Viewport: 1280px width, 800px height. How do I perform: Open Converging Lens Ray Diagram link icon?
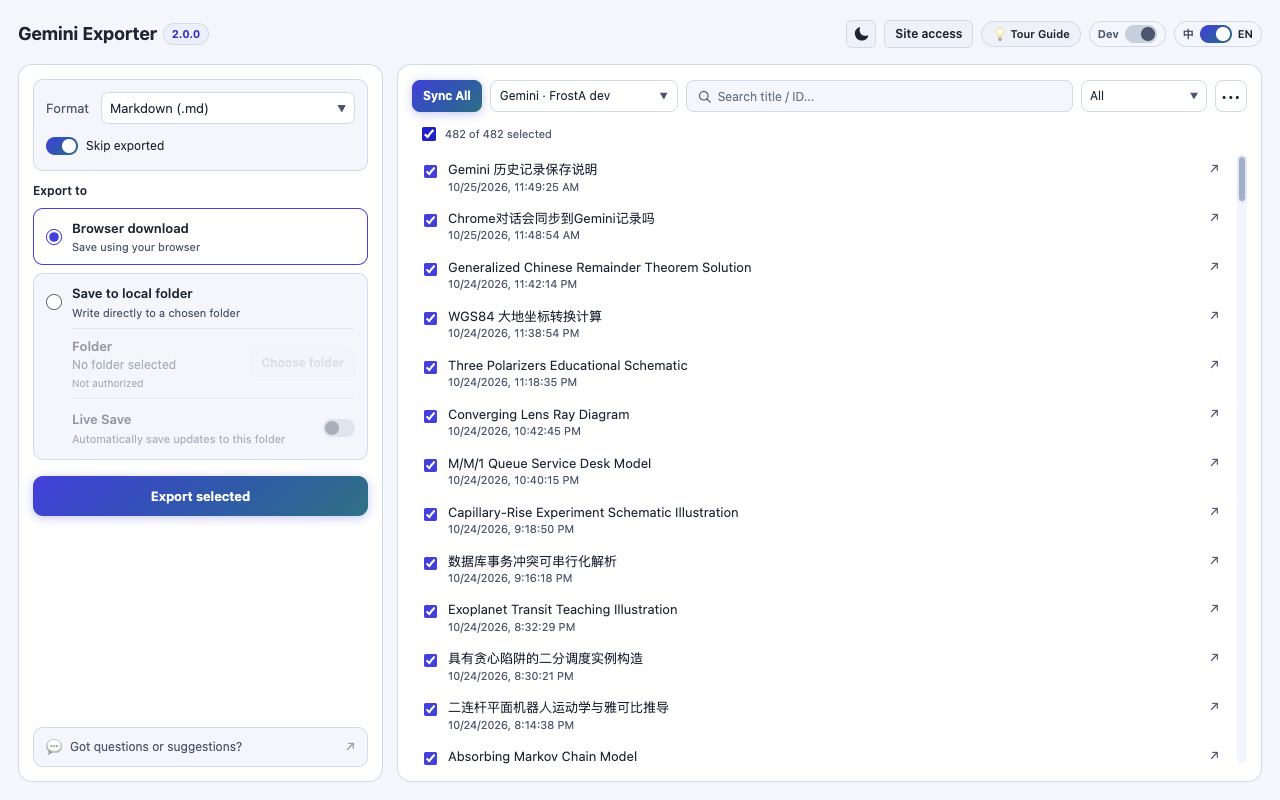tap(1214, 414)
